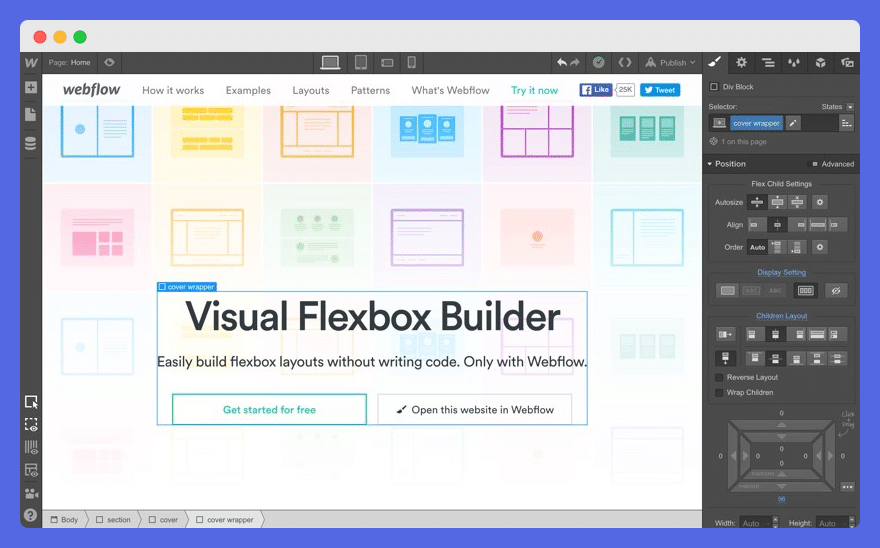
Task: Set Autosize to don't shrink or grow
Action: click(x=797, y=202)
